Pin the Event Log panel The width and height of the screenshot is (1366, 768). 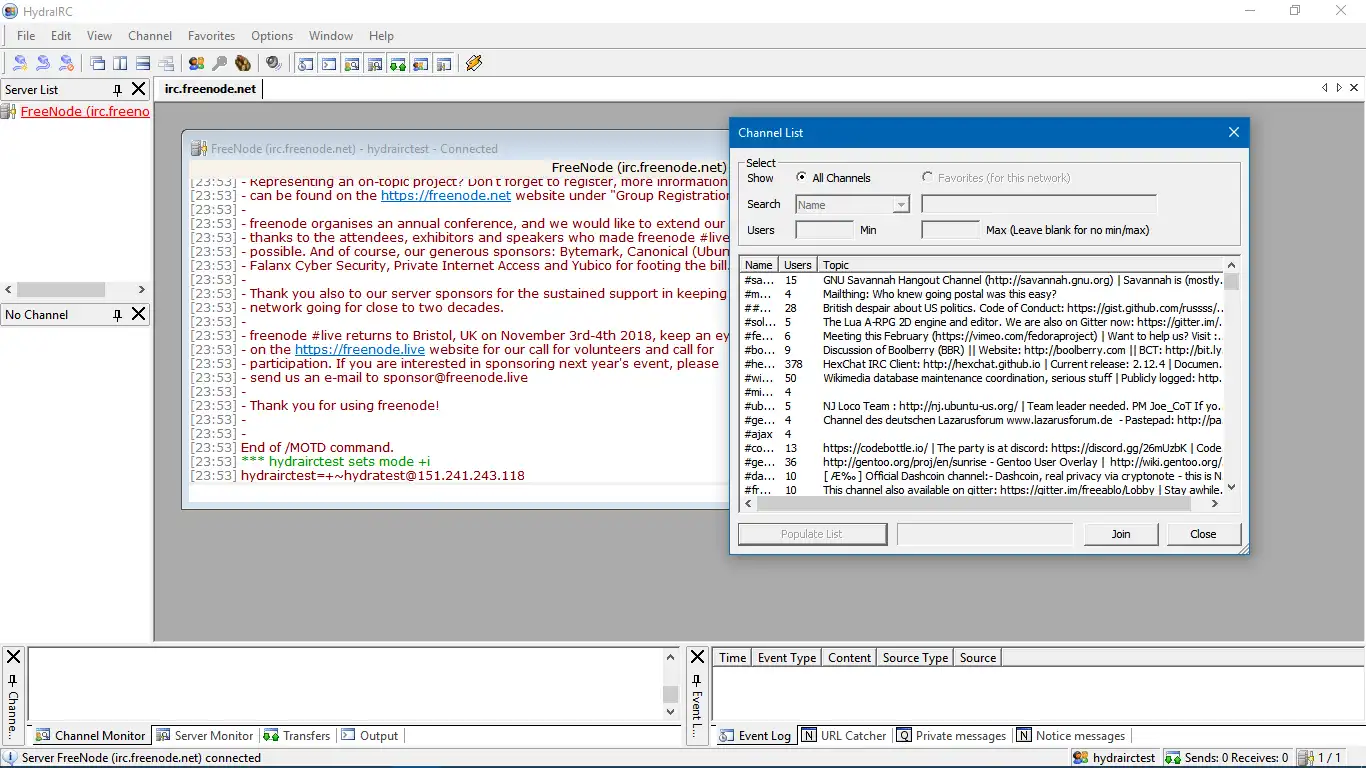tap(697, 680)
